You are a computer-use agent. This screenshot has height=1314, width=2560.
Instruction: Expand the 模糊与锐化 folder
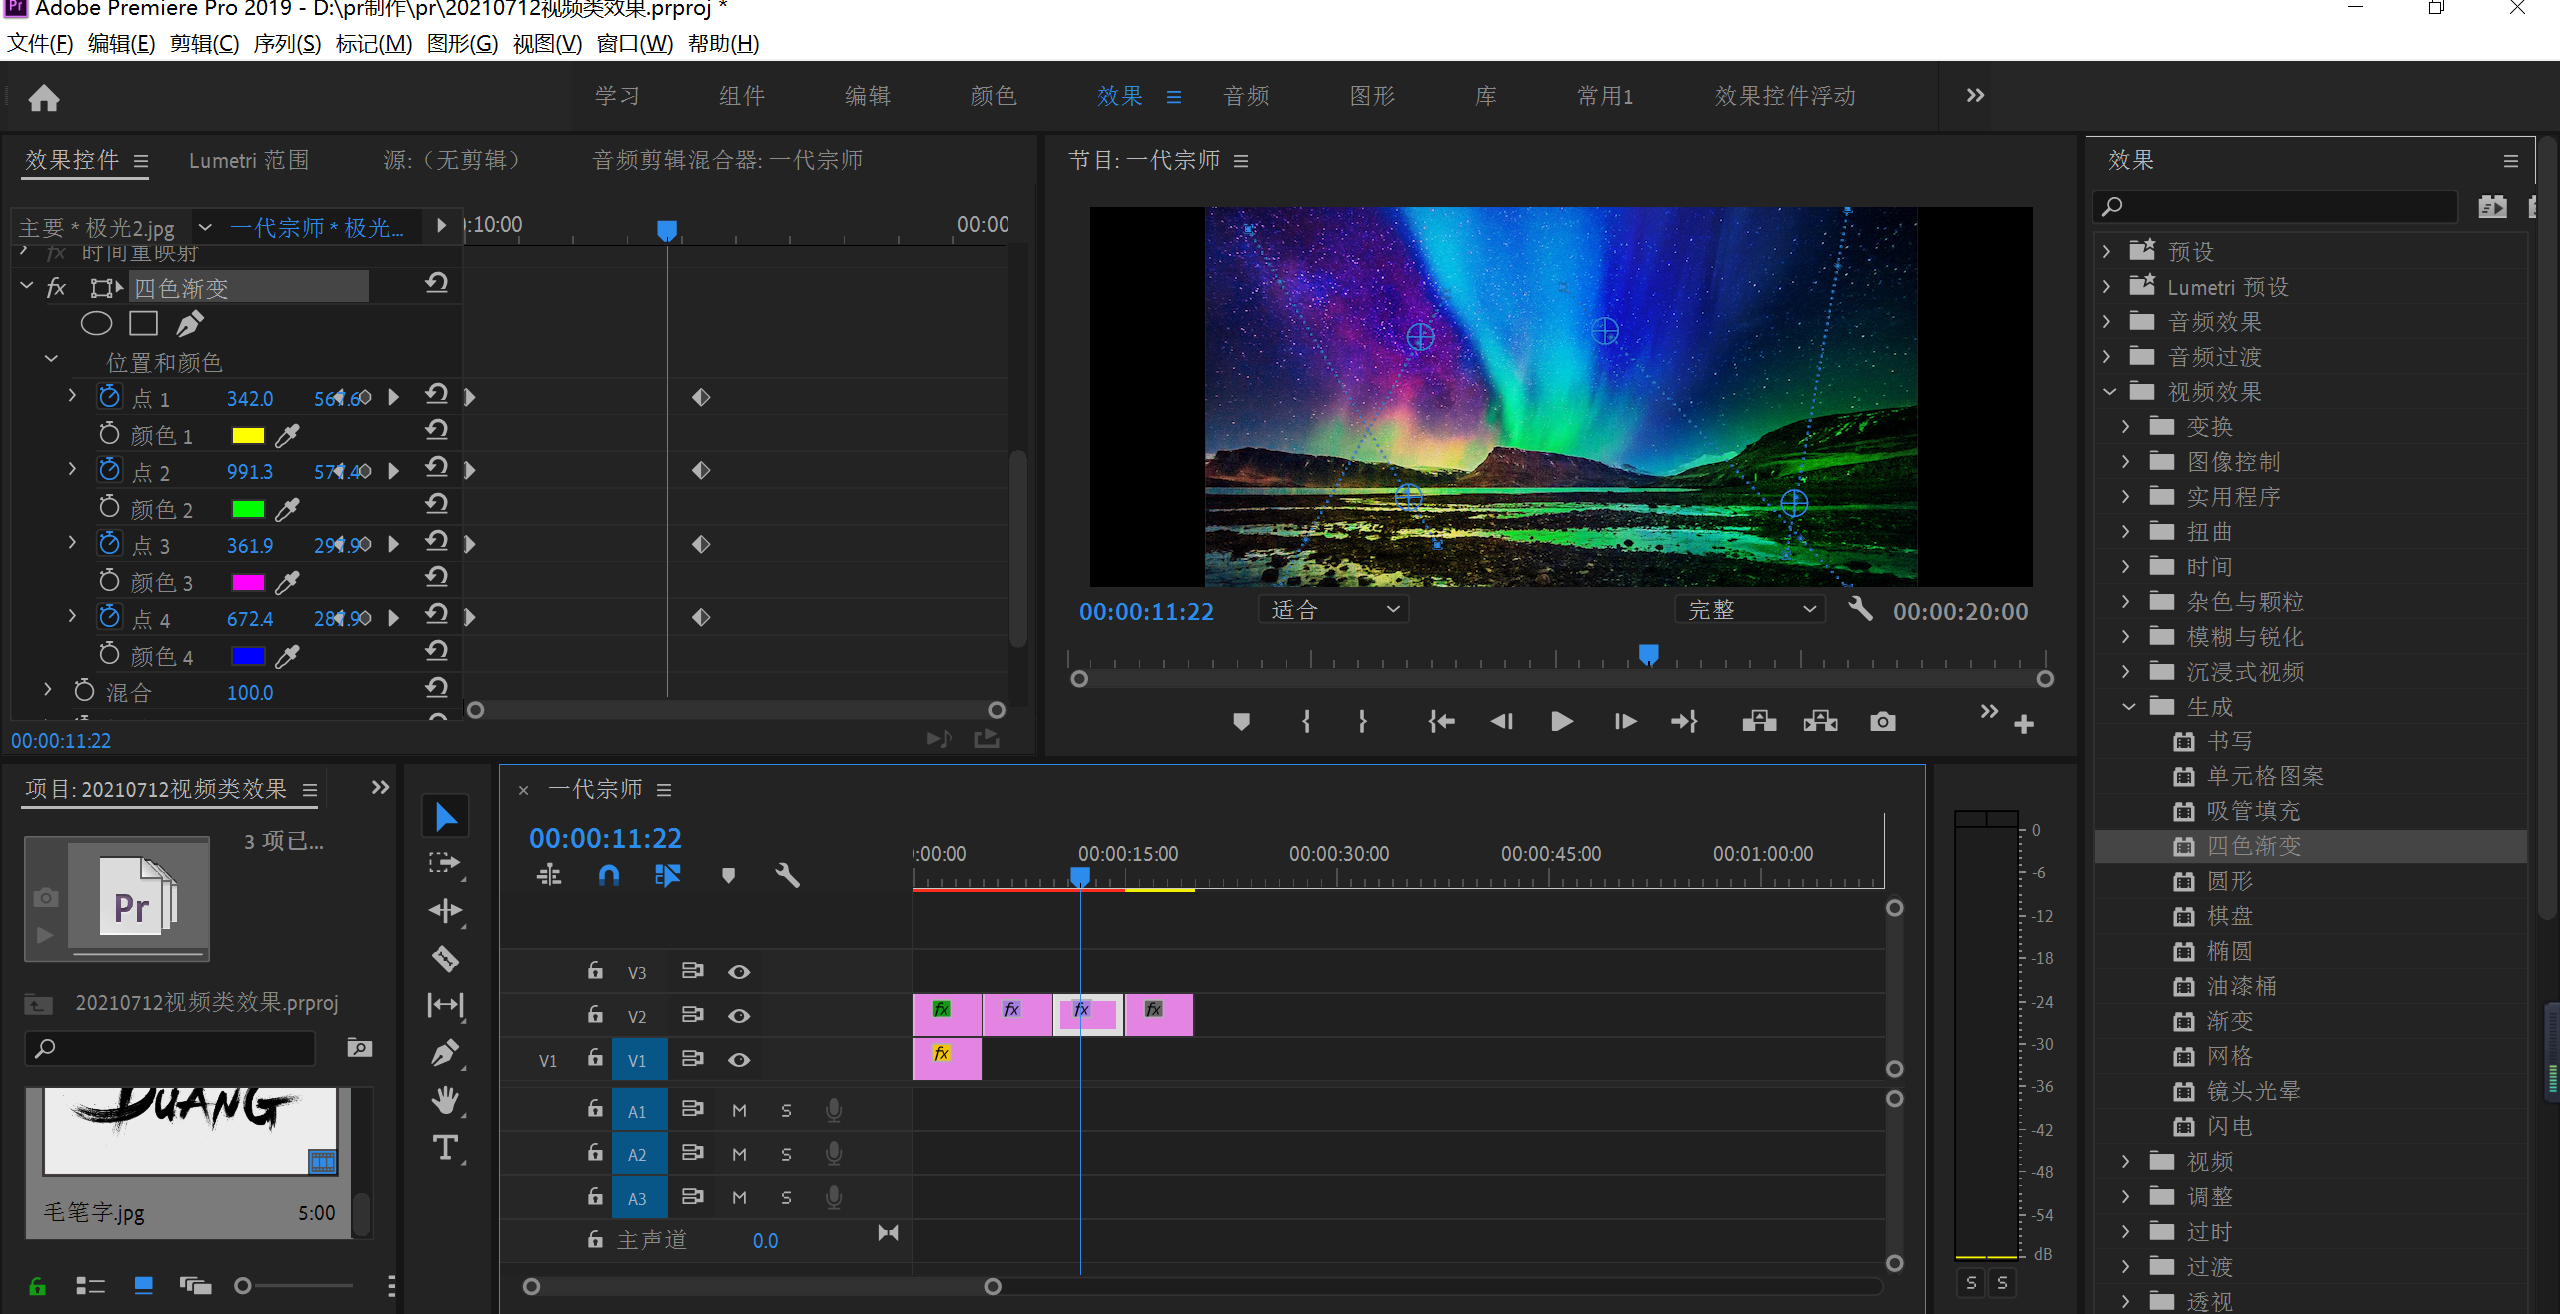[x=2127, y=637]
